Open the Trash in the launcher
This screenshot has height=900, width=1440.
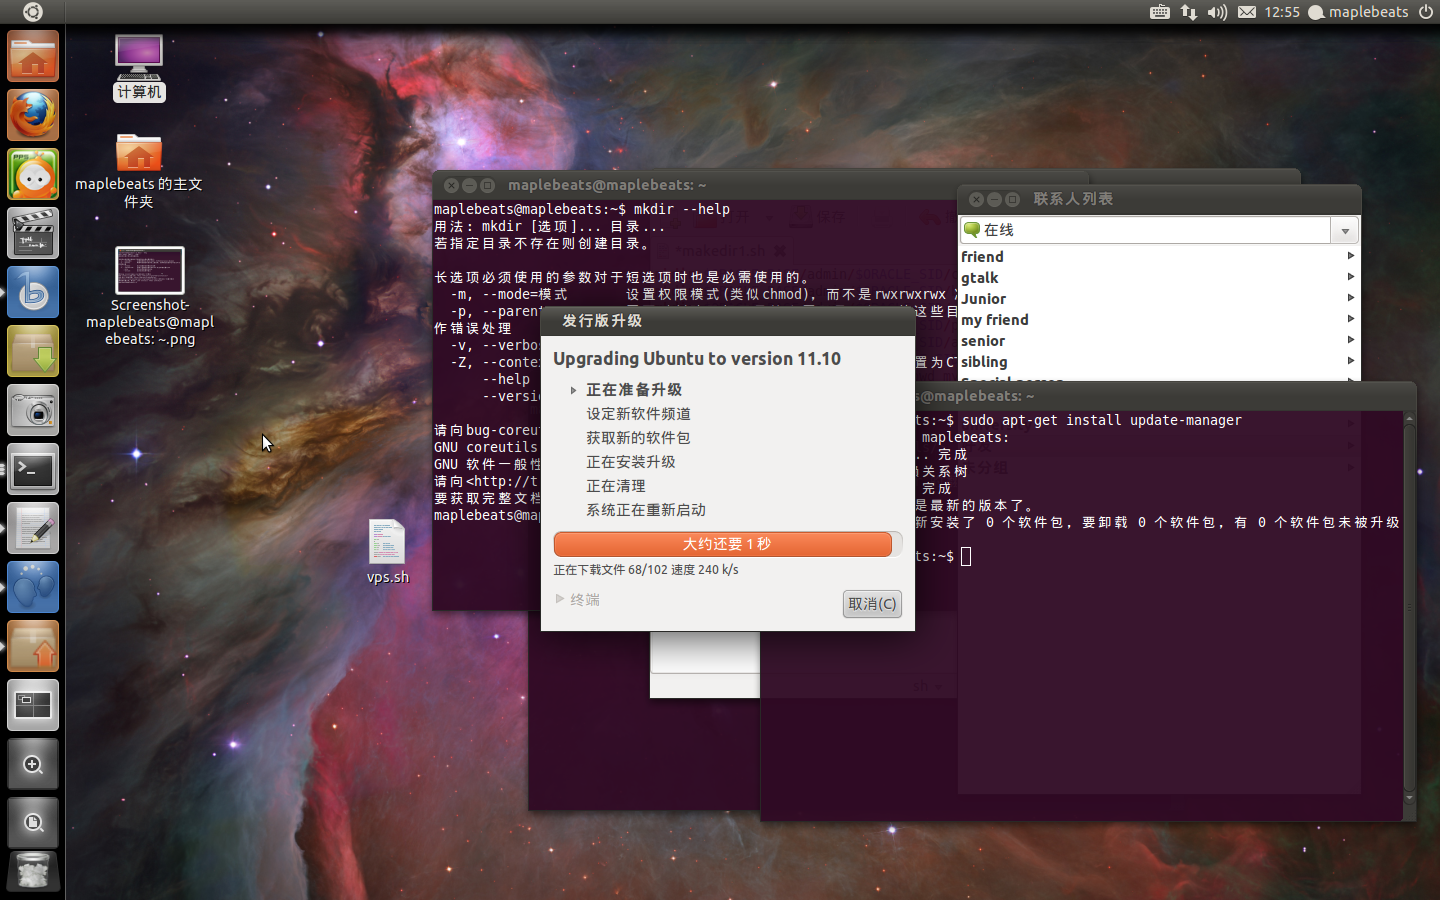(33, 872)
